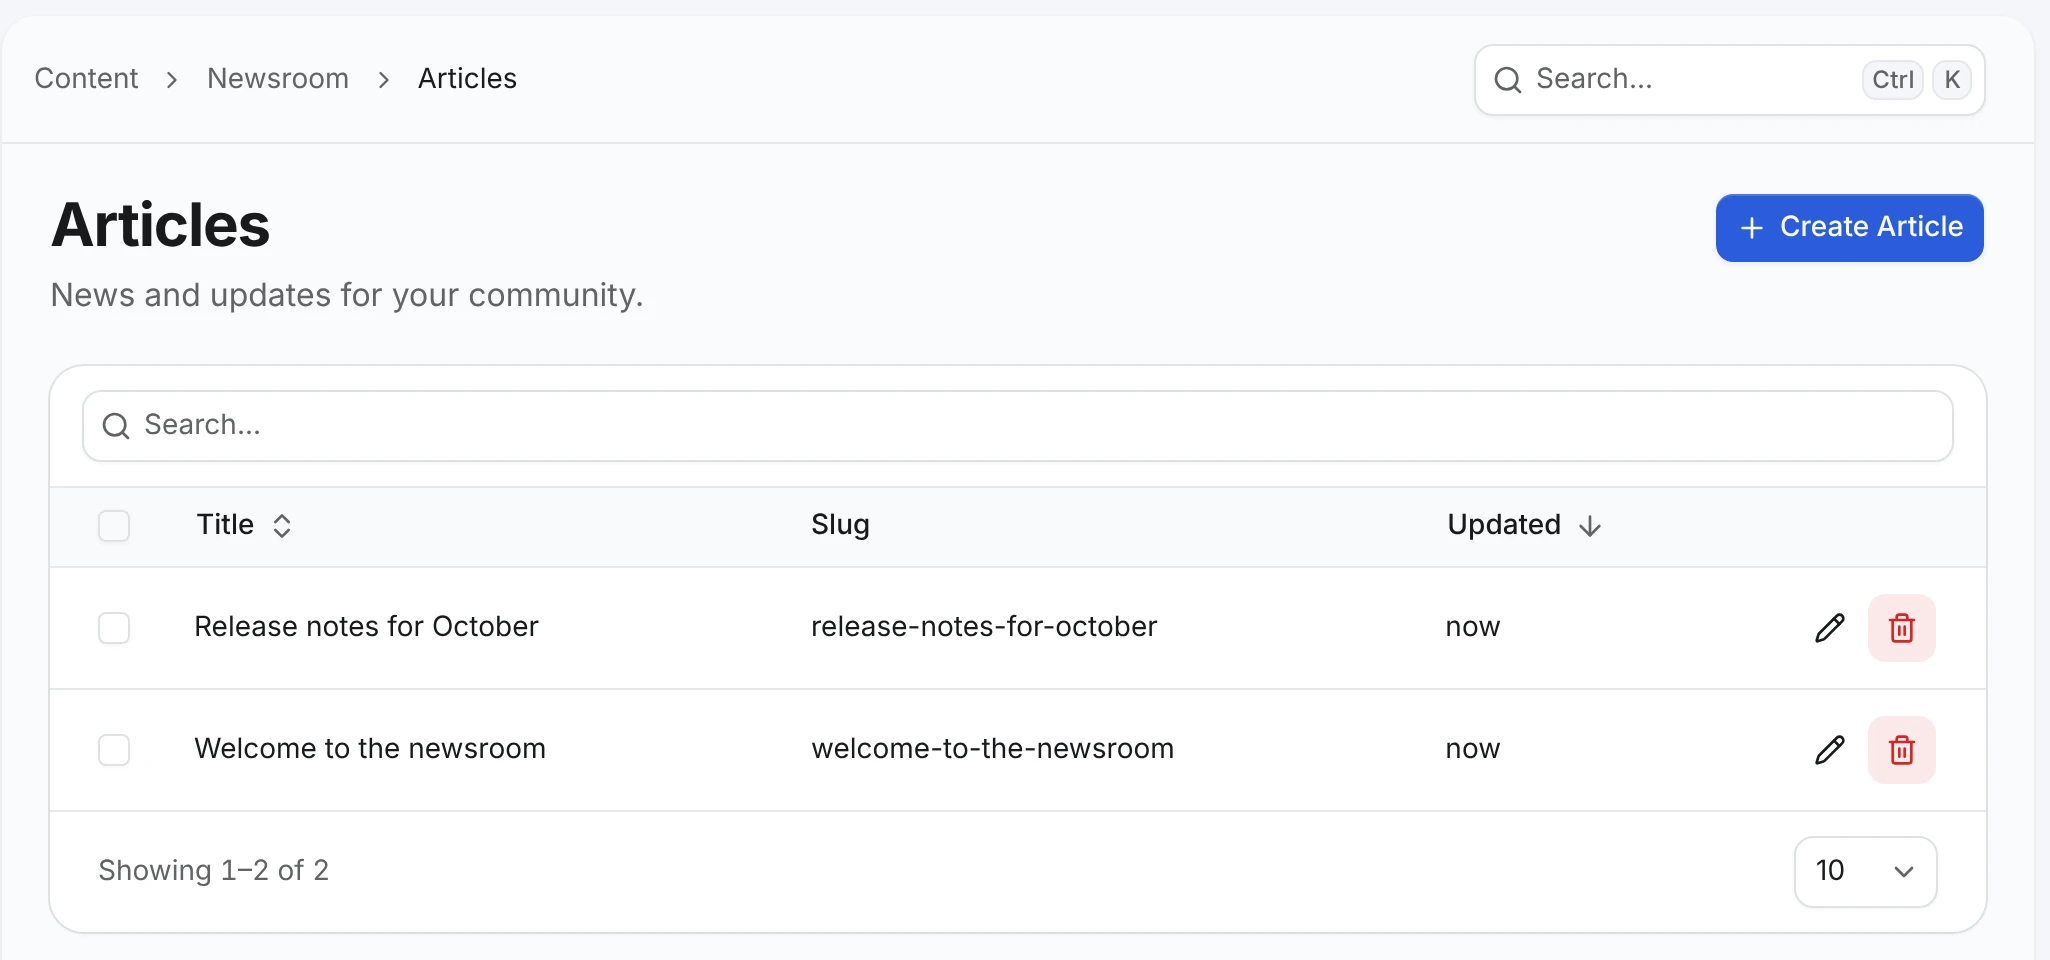
Task: Edit the Welcome to the newsroom article
Action: (1829, 750)
